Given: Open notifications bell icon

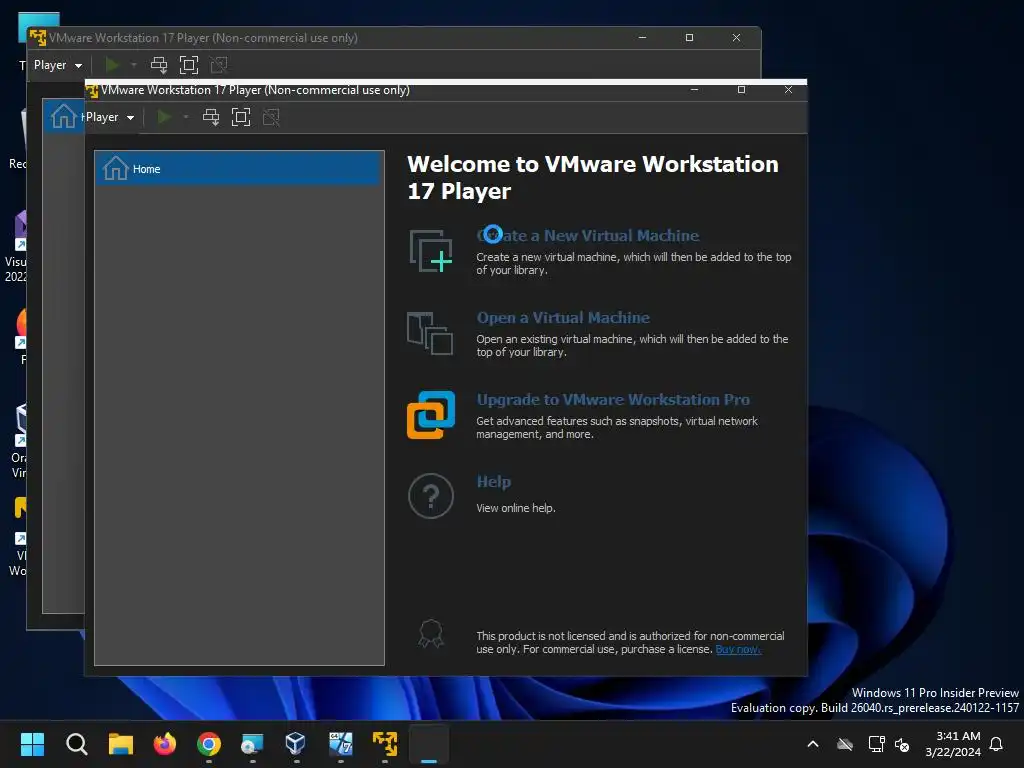Looking at the screenshot, I should [996, 744].
